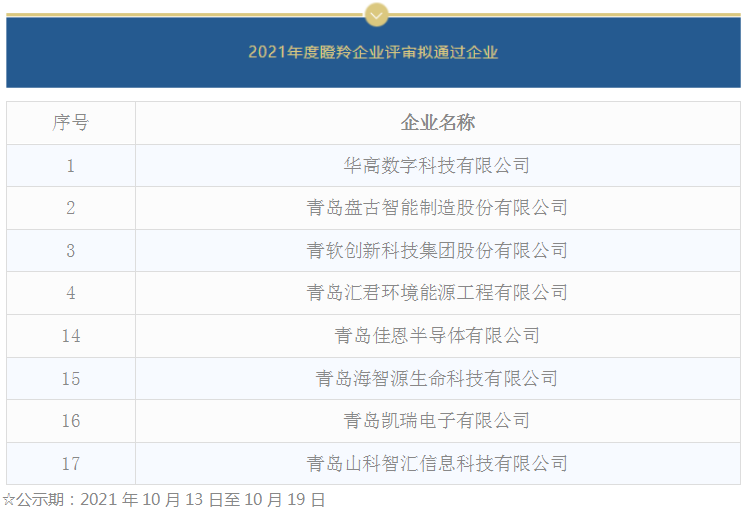The width and height of the screenshot is (750, 513).
Task: Click serial number 3 cell
Action: click(71, 251)
